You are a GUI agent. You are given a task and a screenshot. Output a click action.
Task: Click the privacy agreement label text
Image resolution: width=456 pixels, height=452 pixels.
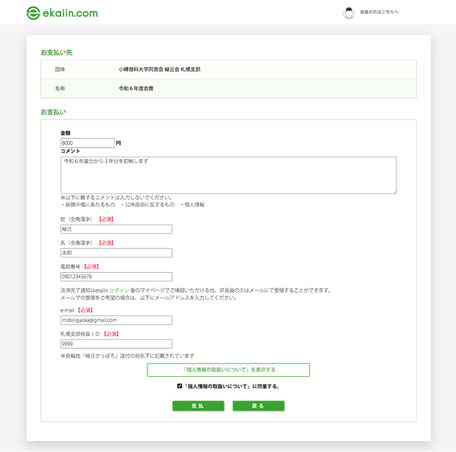click(x=231, y=386)
